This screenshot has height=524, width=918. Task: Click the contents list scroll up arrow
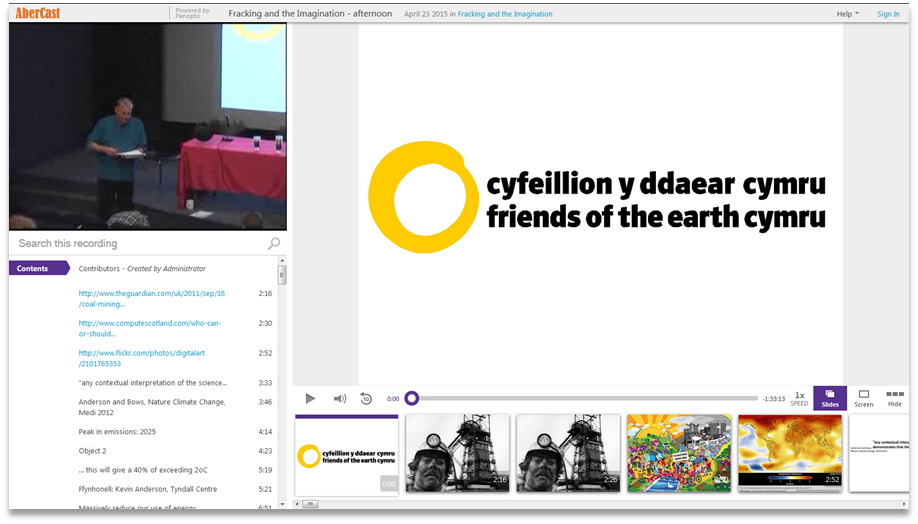282,260
